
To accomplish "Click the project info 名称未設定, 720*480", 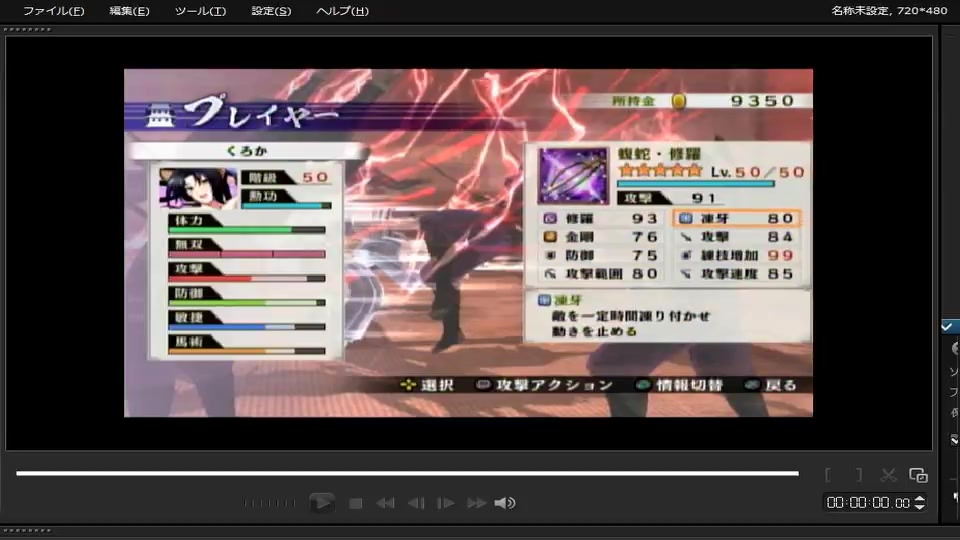I will 889,10.
